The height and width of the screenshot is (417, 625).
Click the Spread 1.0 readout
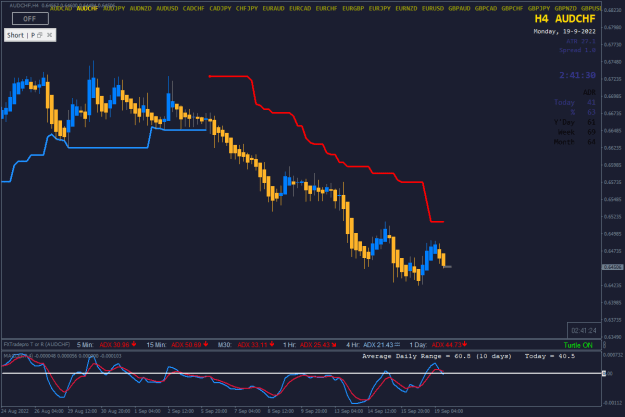(x=577, y=50)
